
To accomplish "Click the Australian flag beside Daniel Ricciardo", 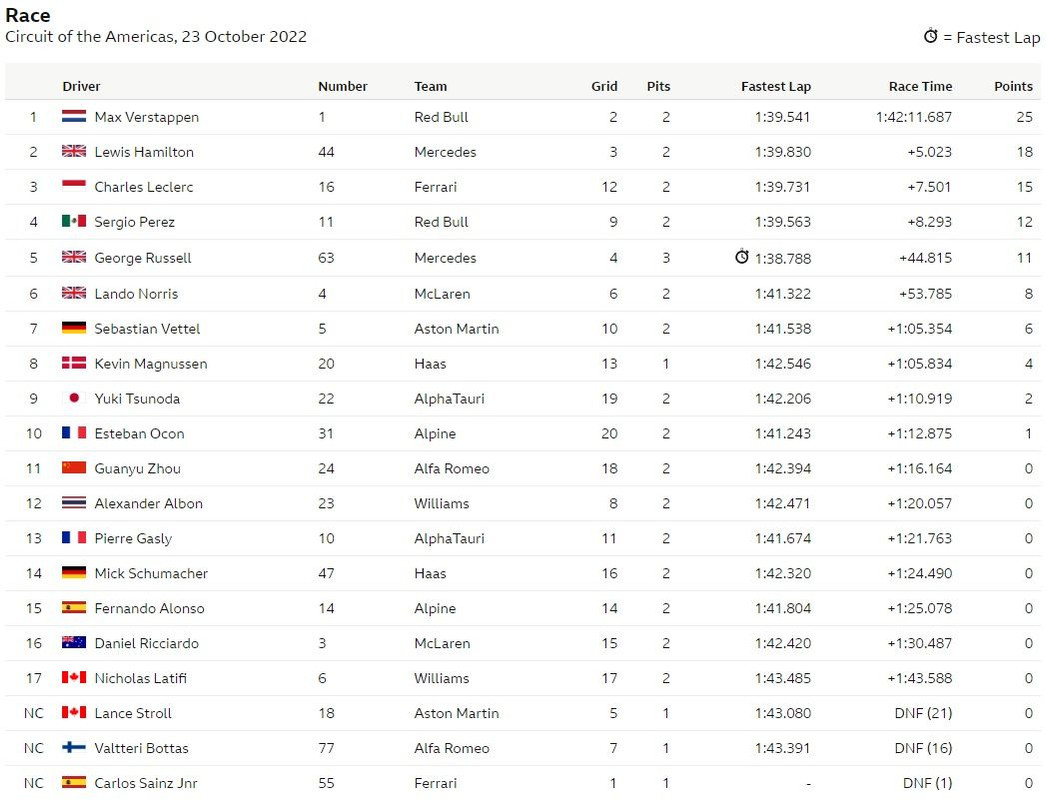I will (x=74, y=643).
